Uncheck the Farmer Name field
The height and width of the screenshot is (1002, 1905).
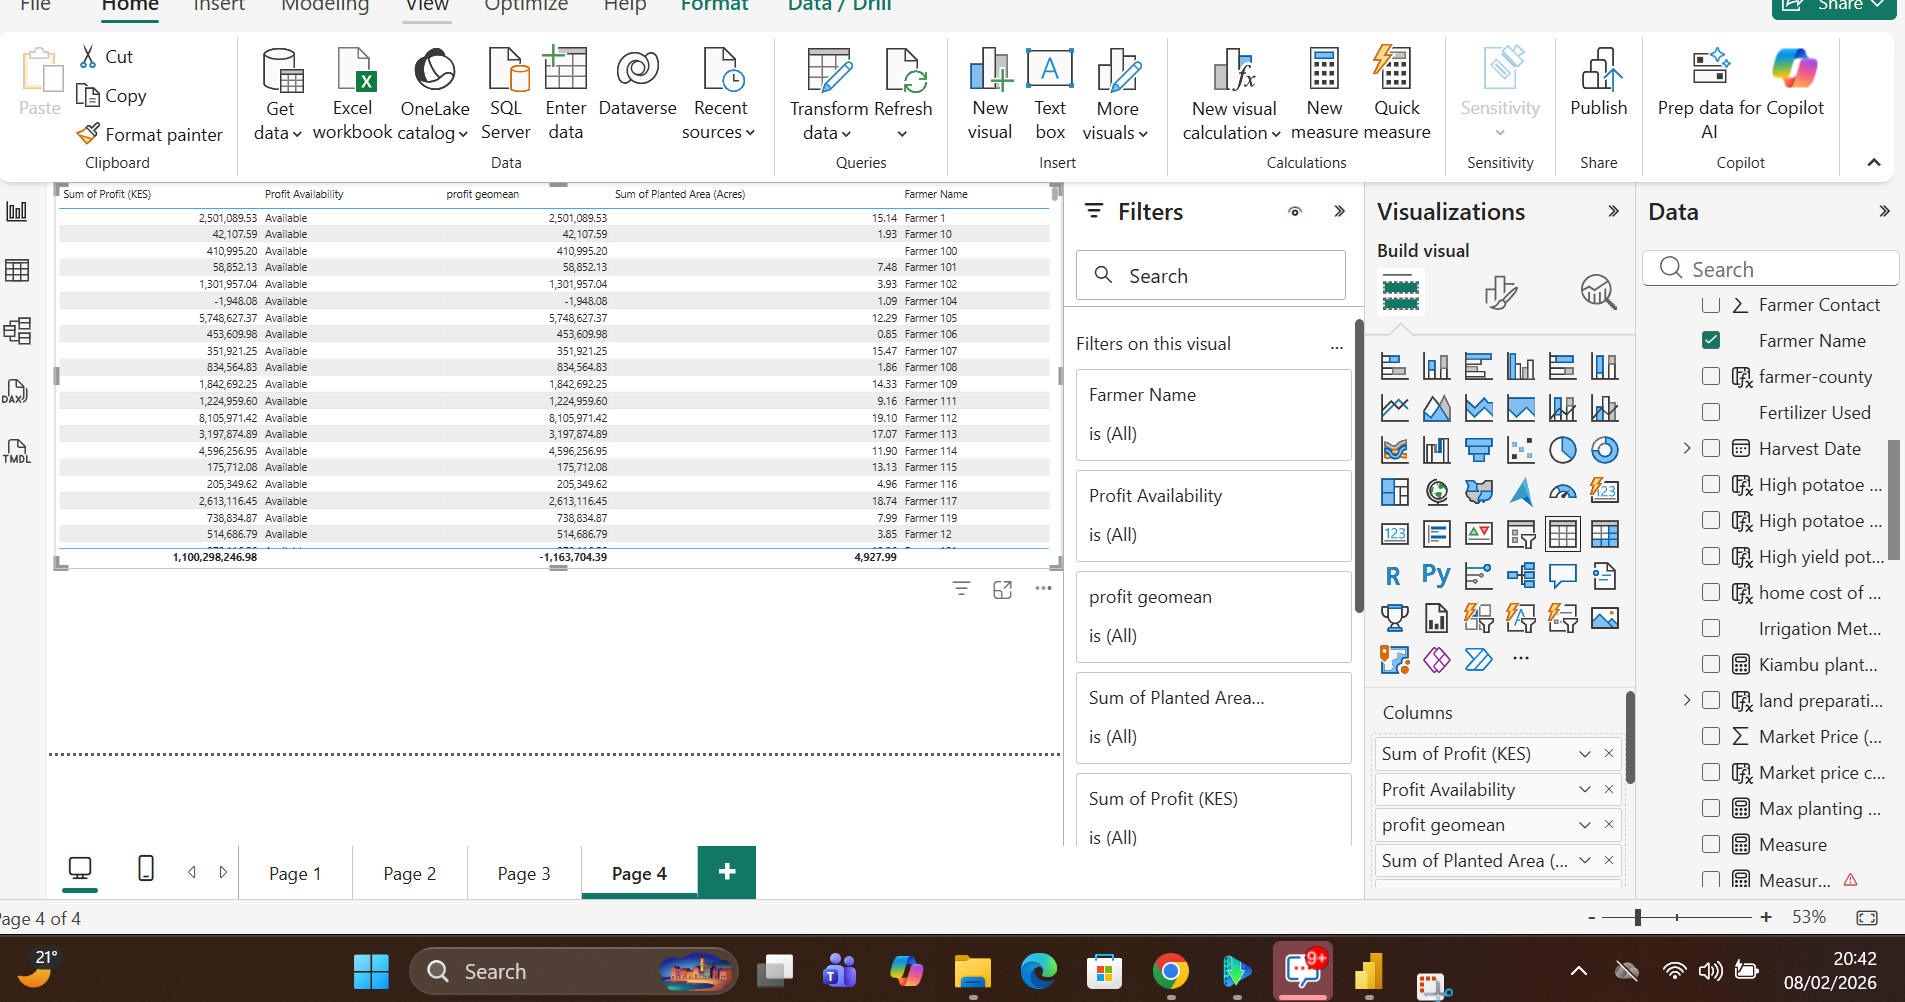tap(1711, 341)
